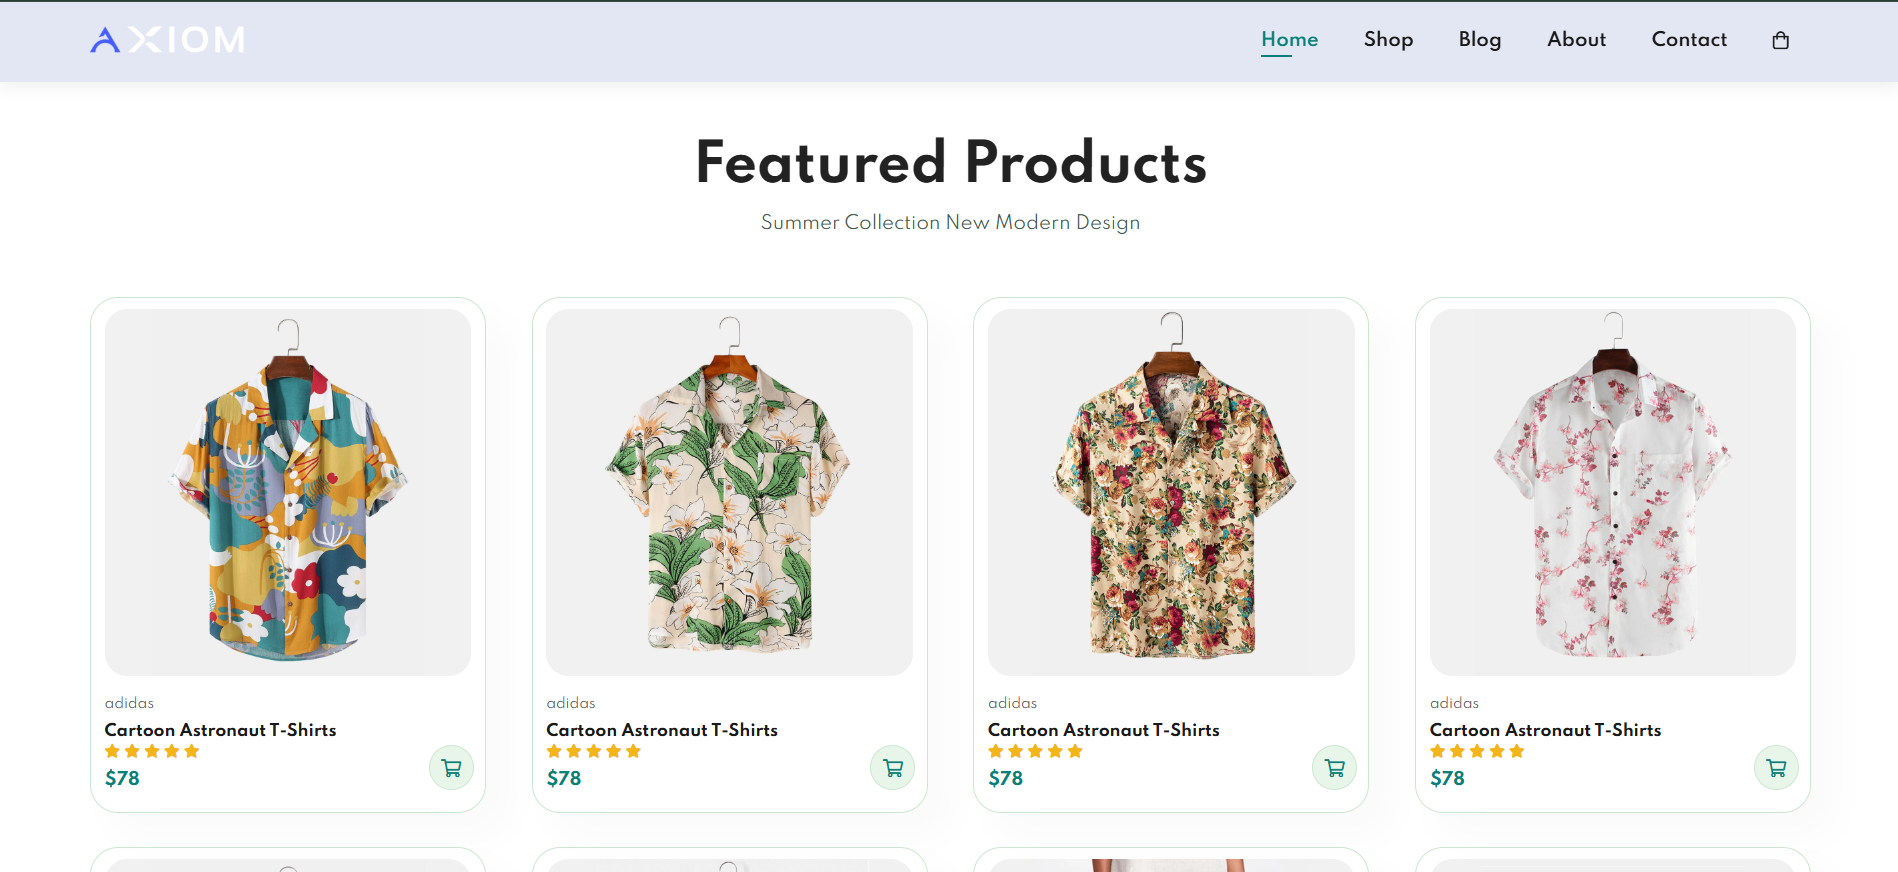Open the shopping bag in the navbar
This screenshot has height=872, width=1898.
(x=1780, y=40)
